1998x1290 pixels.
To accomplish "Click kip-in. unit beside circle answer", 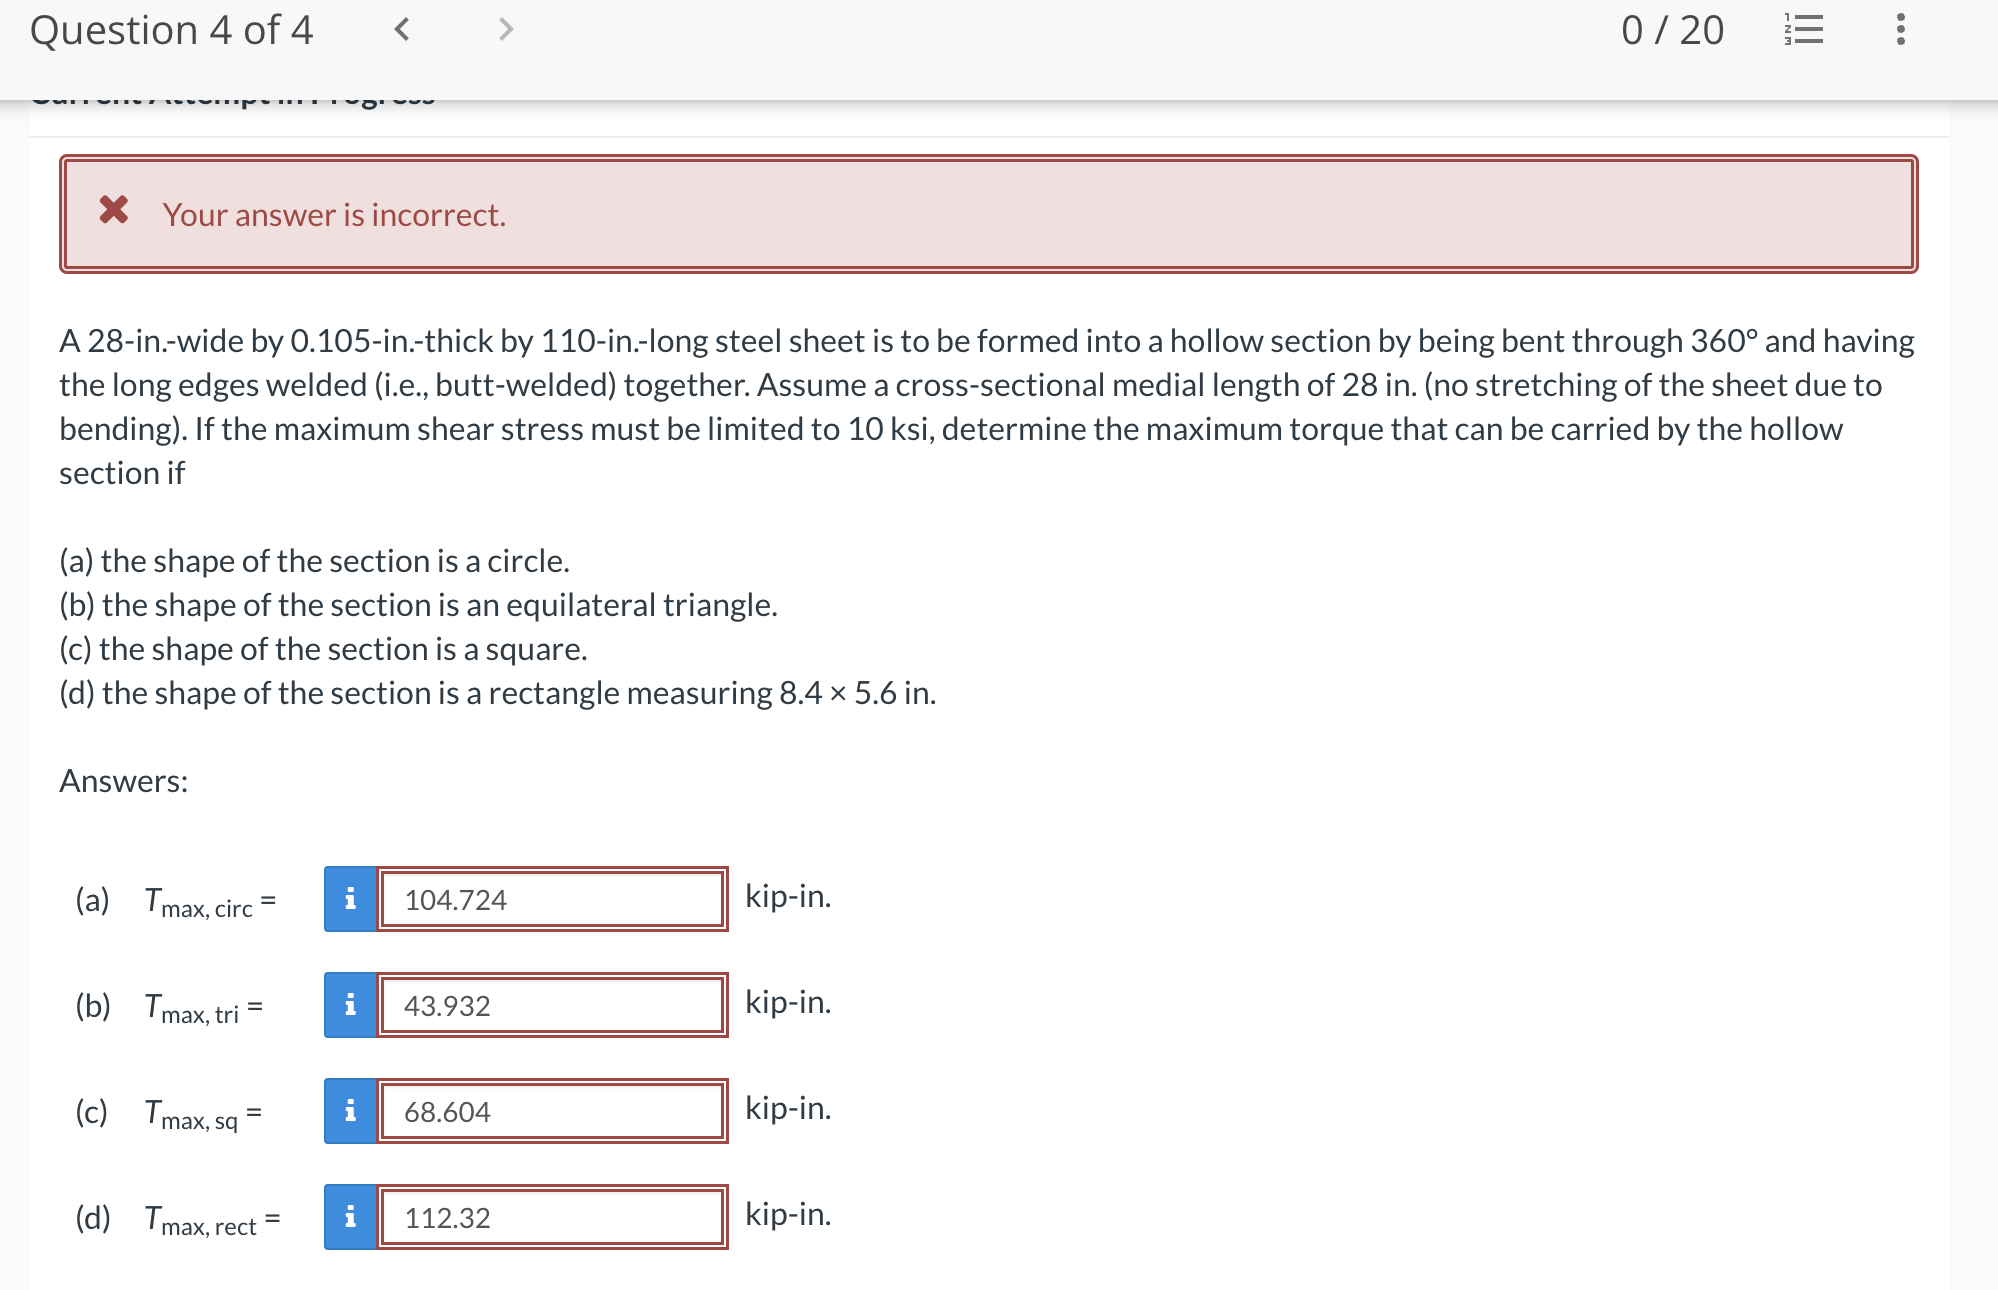I will pos(788,896).
